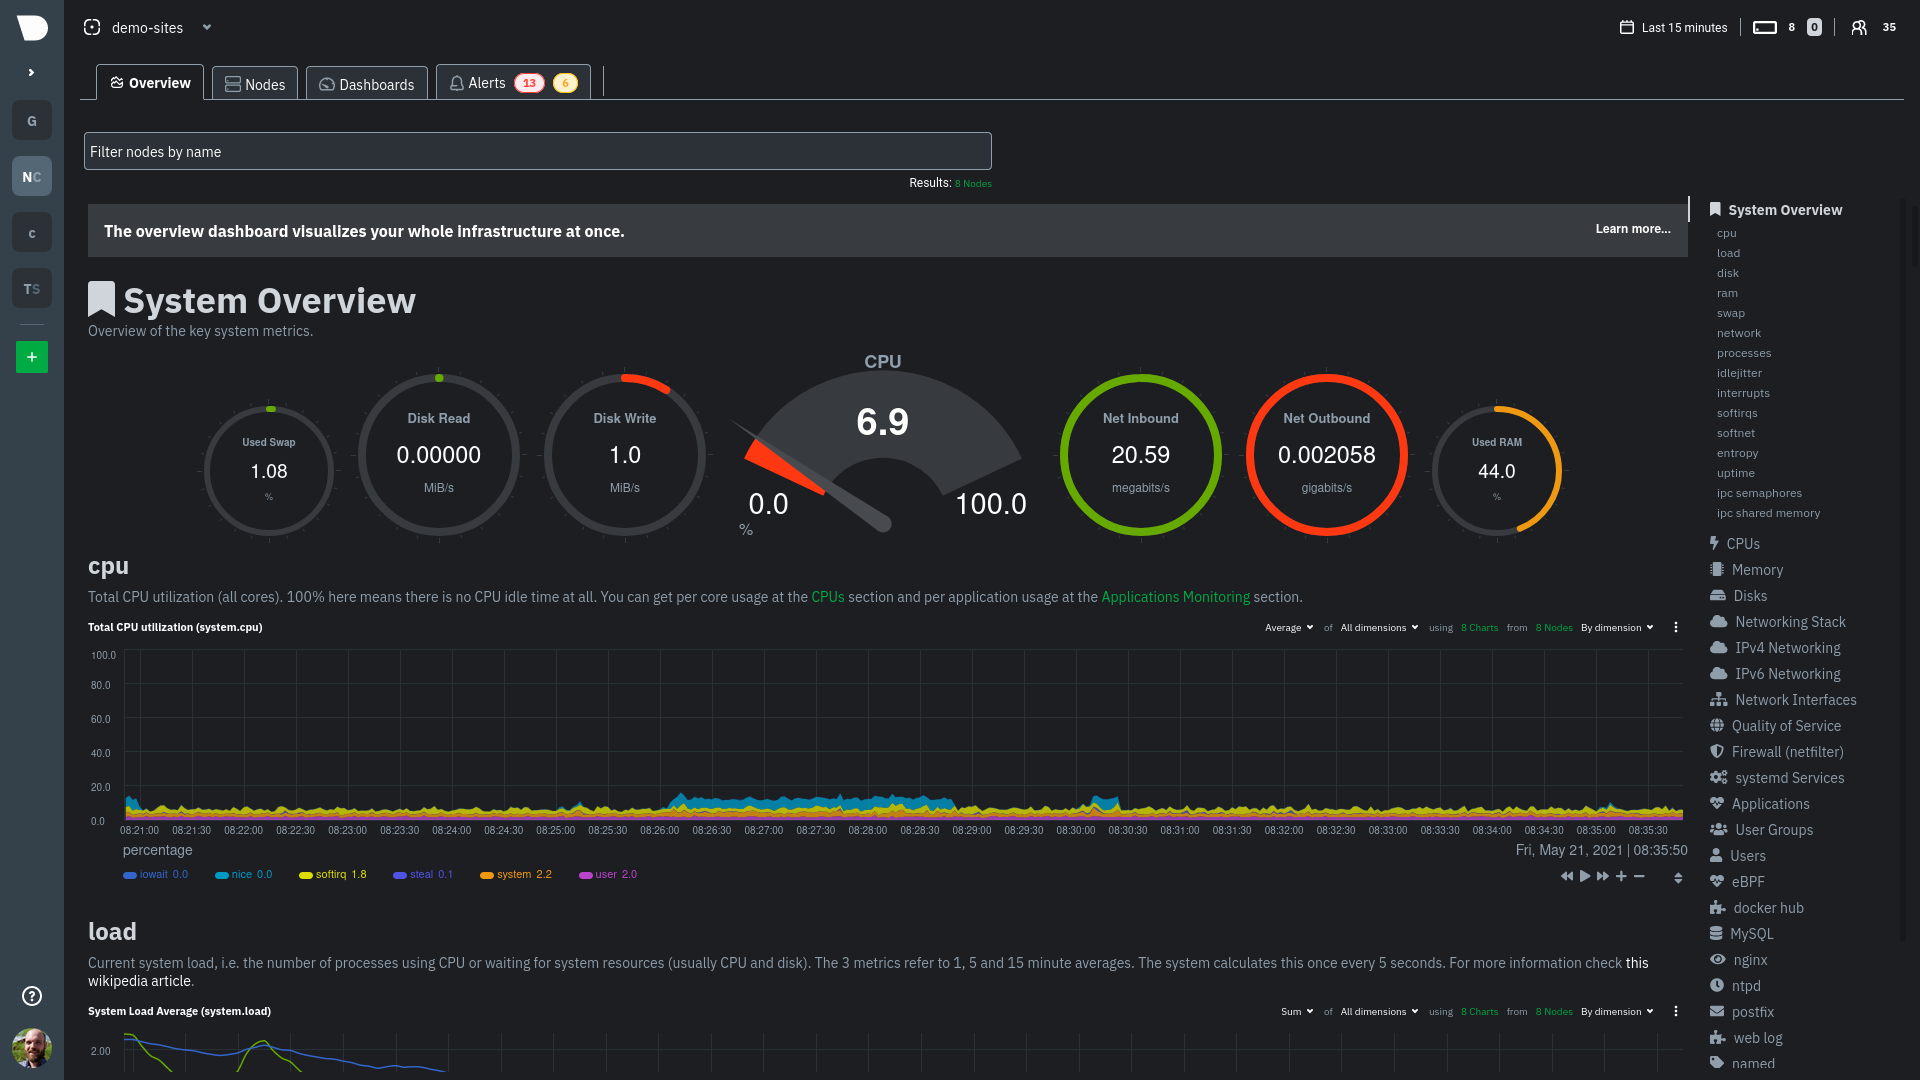Screen dimensions: 1920x1080
Task: Open the By dimension grouping dropdown
Action: [x=1616, y=628]
